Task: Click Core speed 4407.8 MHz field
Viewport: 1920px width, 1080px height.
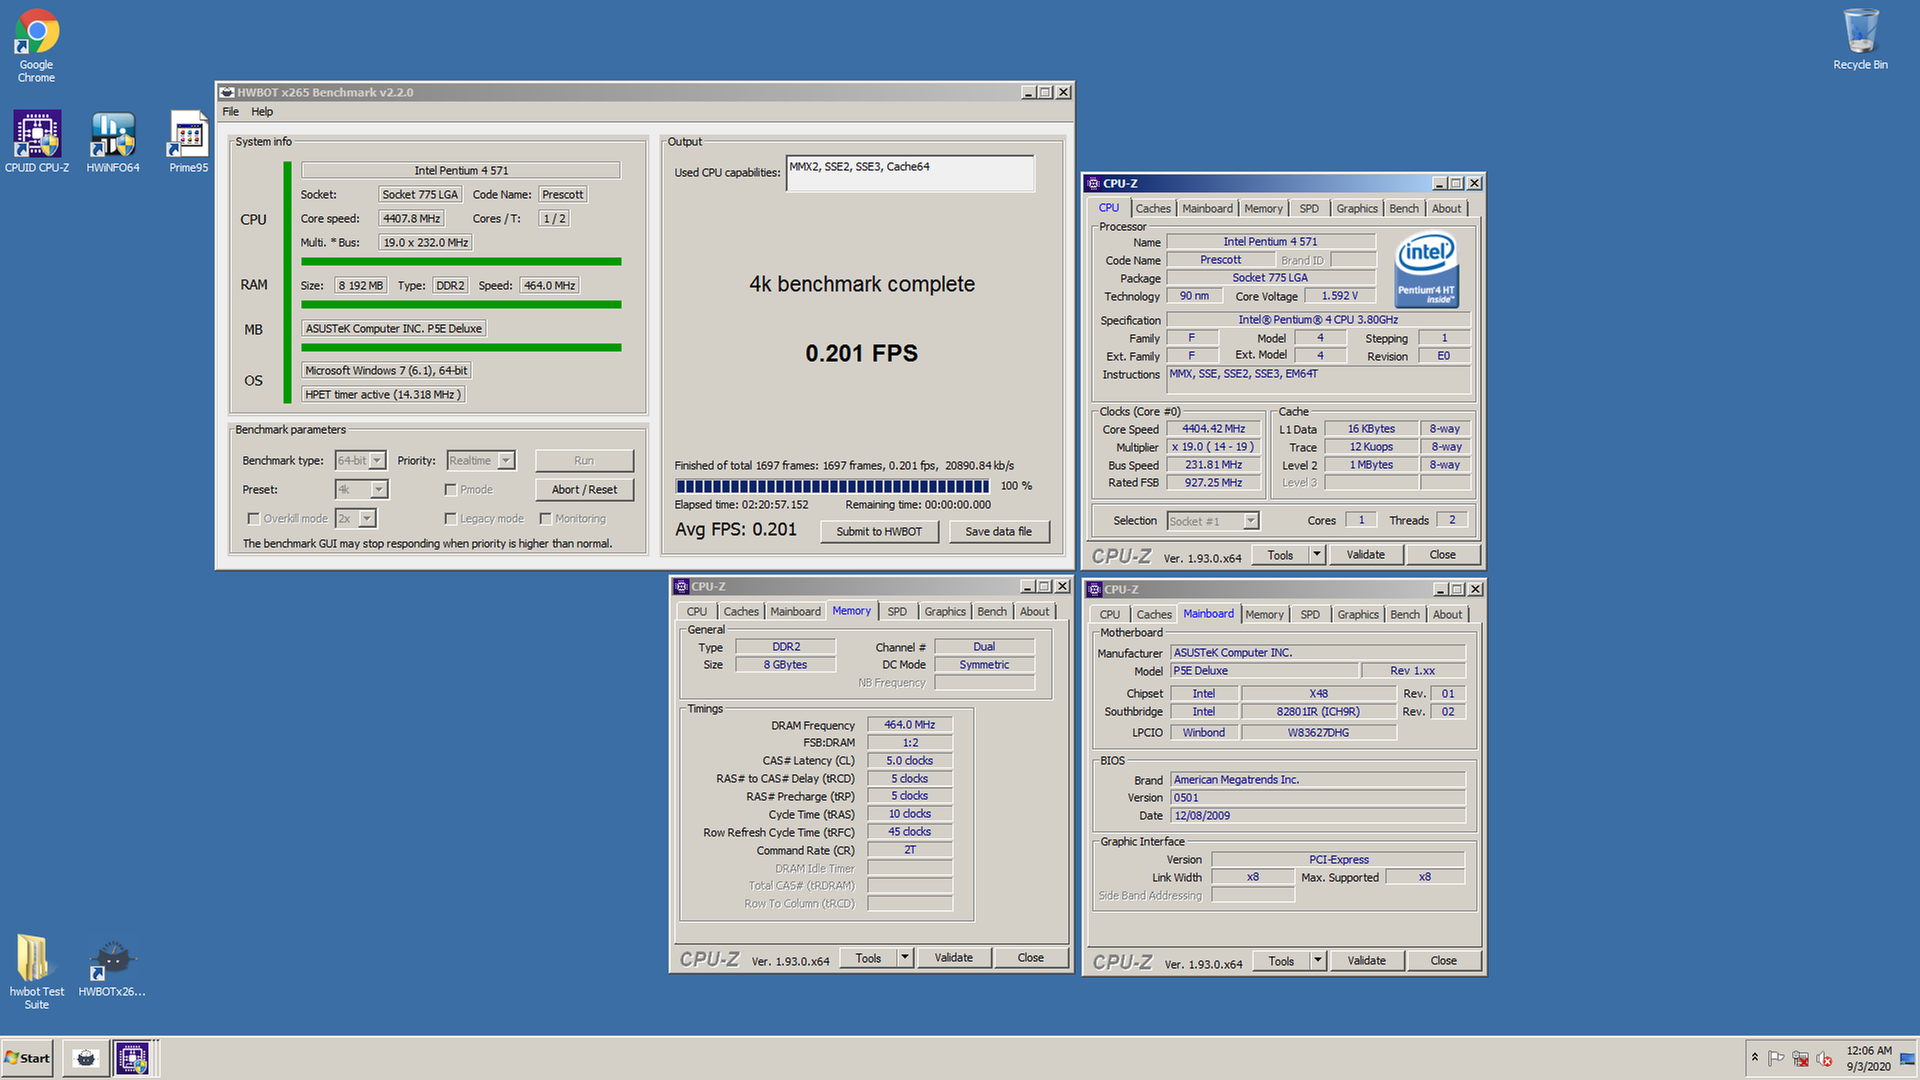Action: click(x=411, y=219)
